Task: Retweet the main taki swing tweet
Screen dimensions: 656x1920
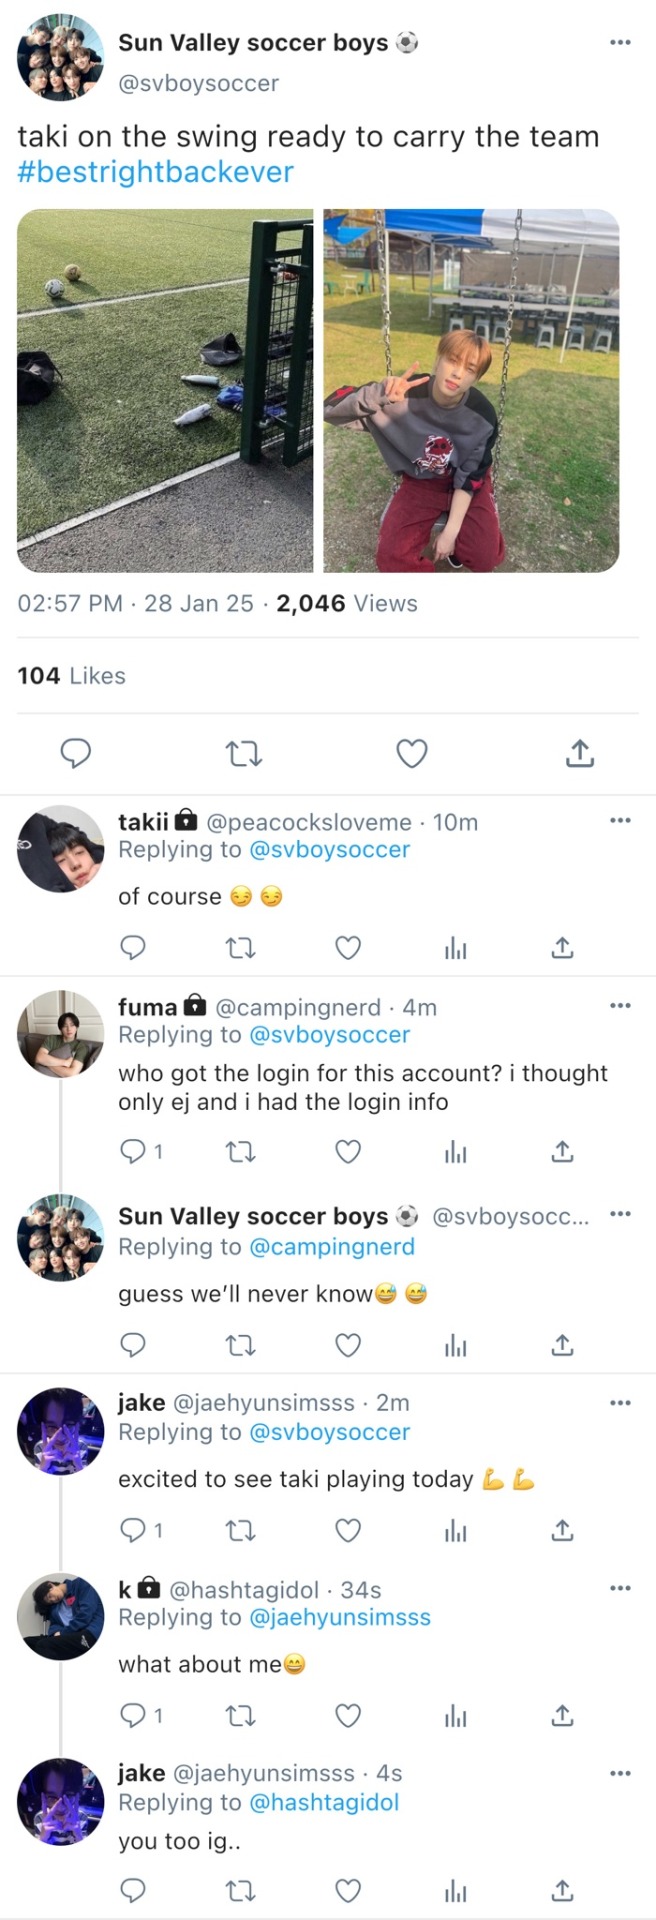Action: pyautogui.click(x=244, y=753)
